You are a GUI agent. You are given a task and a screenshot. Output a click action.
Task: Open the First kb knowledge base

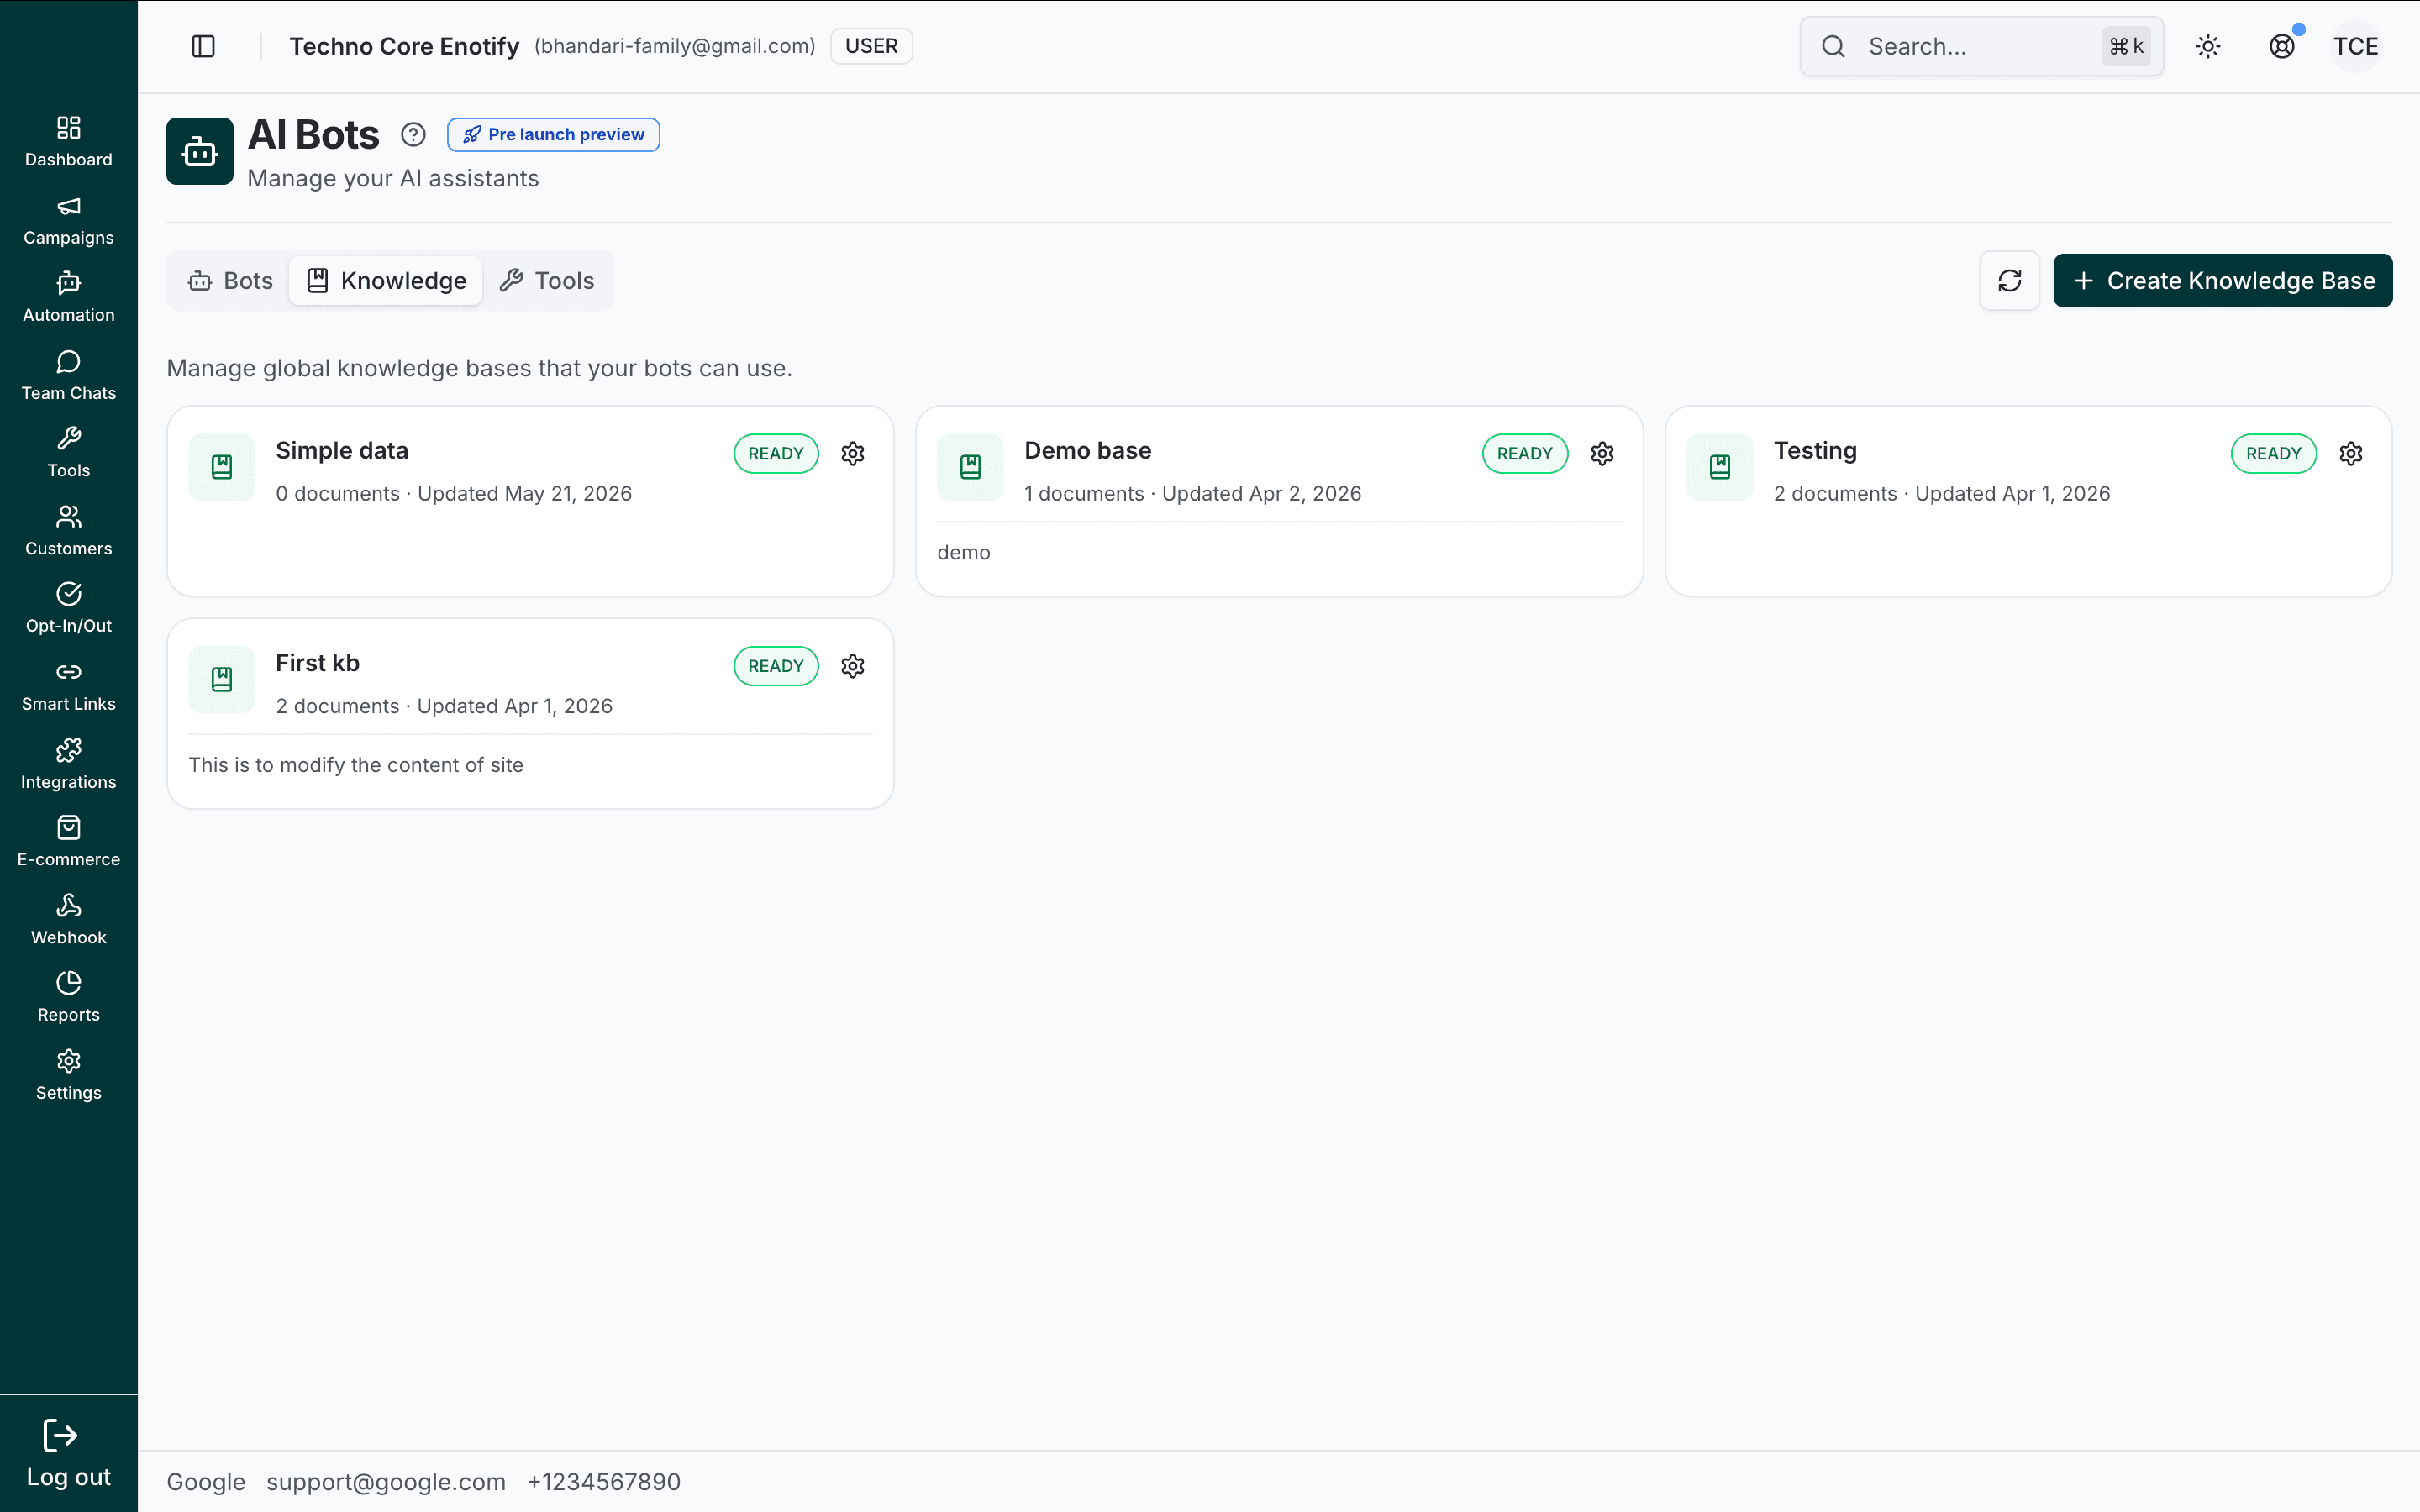coord(530,713)
